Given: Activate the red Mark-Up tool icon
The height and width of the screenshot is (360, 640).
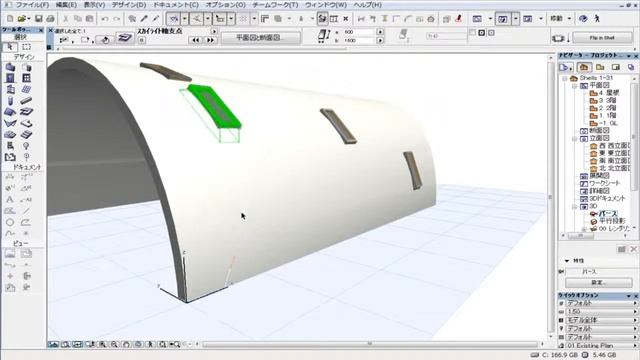Looking at the screenshot, I should click(458, 19).
